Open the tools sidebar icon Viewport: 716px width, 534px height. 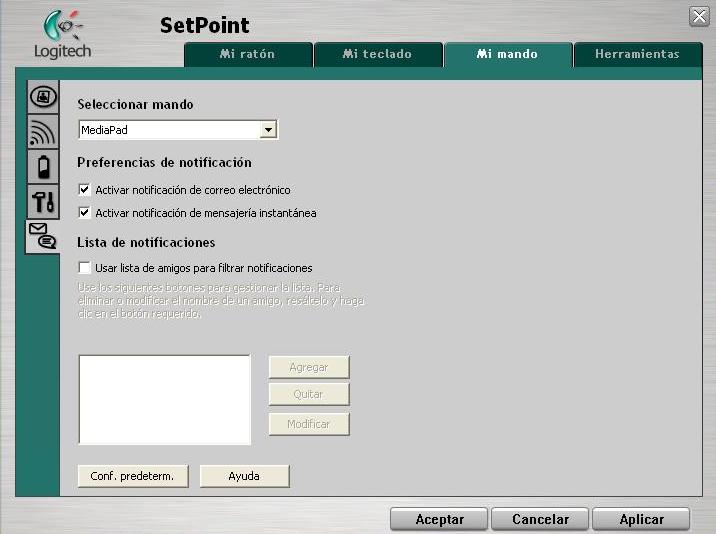42,200
